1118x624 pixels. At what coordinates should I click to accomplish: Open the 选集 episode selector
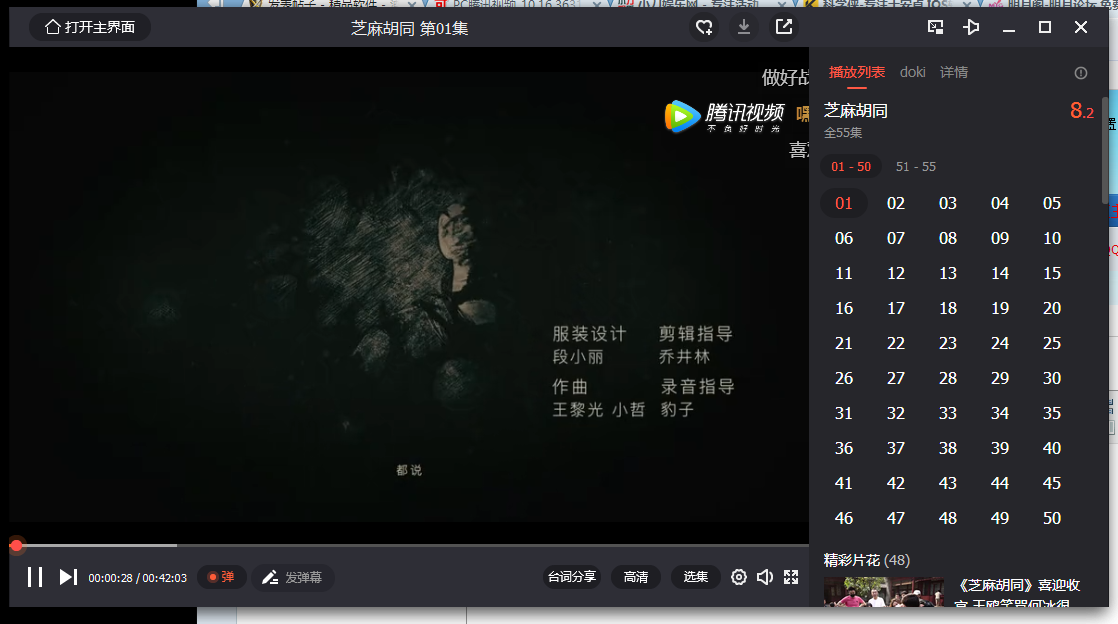click(x=695, y=577)
